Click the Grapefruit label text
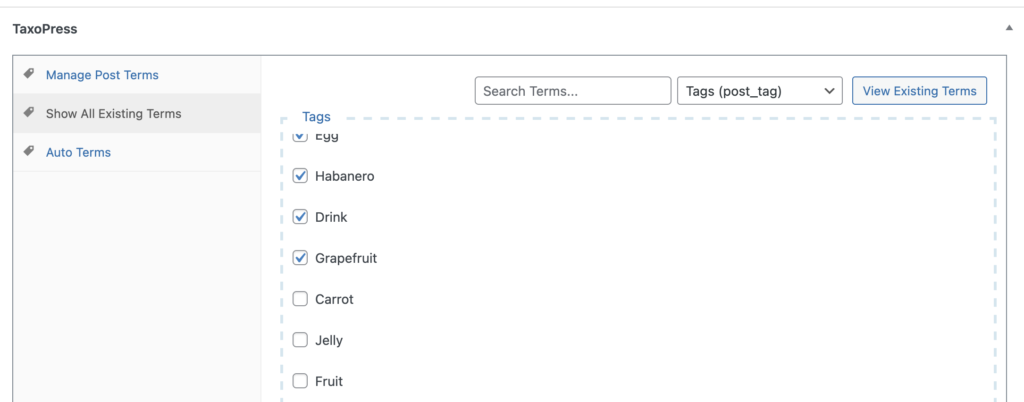The height and width of the screenshot is (402, 1024). pos(346,258)
